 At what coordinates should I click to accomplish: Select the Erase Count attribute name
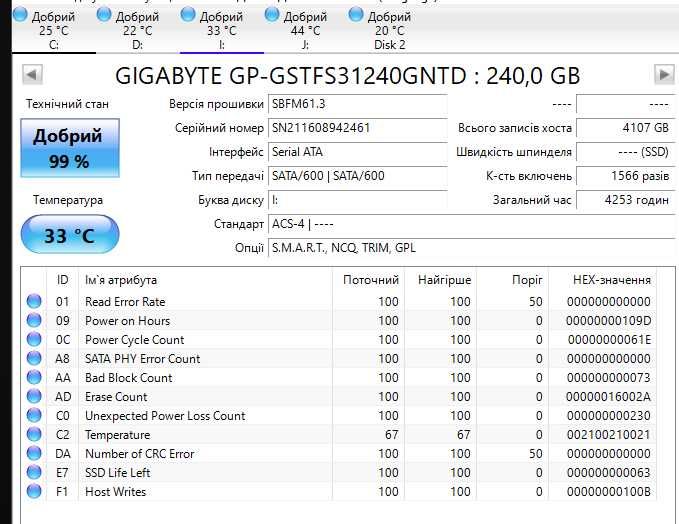[x=116, y=397]
